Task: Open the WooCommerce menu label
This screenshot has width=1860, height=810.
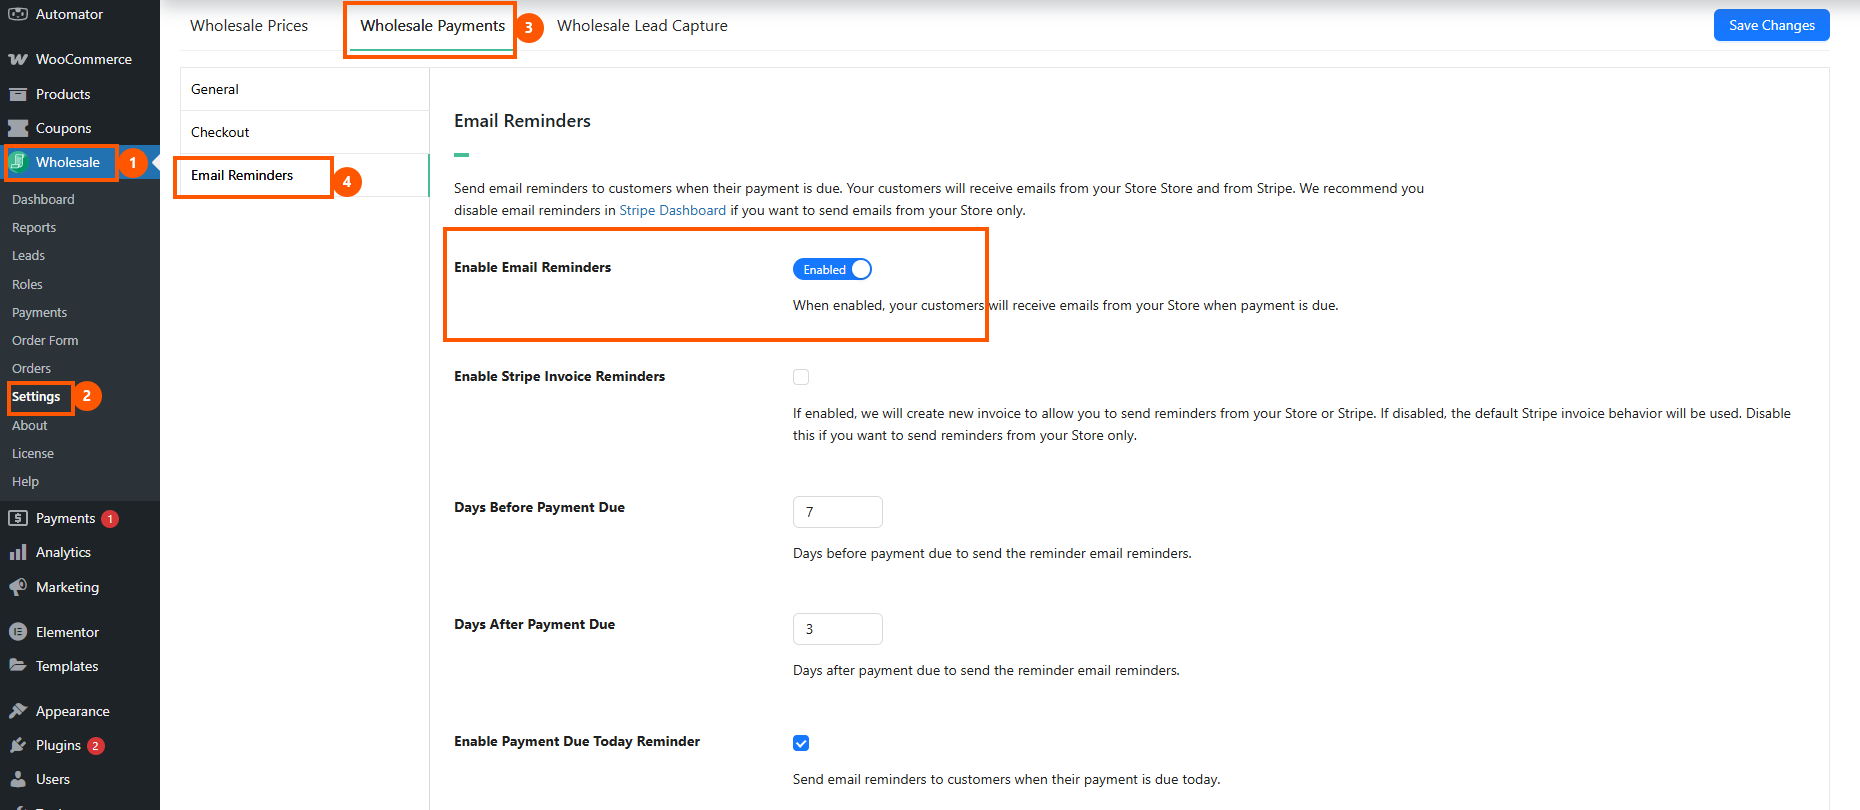Action: 84,60
